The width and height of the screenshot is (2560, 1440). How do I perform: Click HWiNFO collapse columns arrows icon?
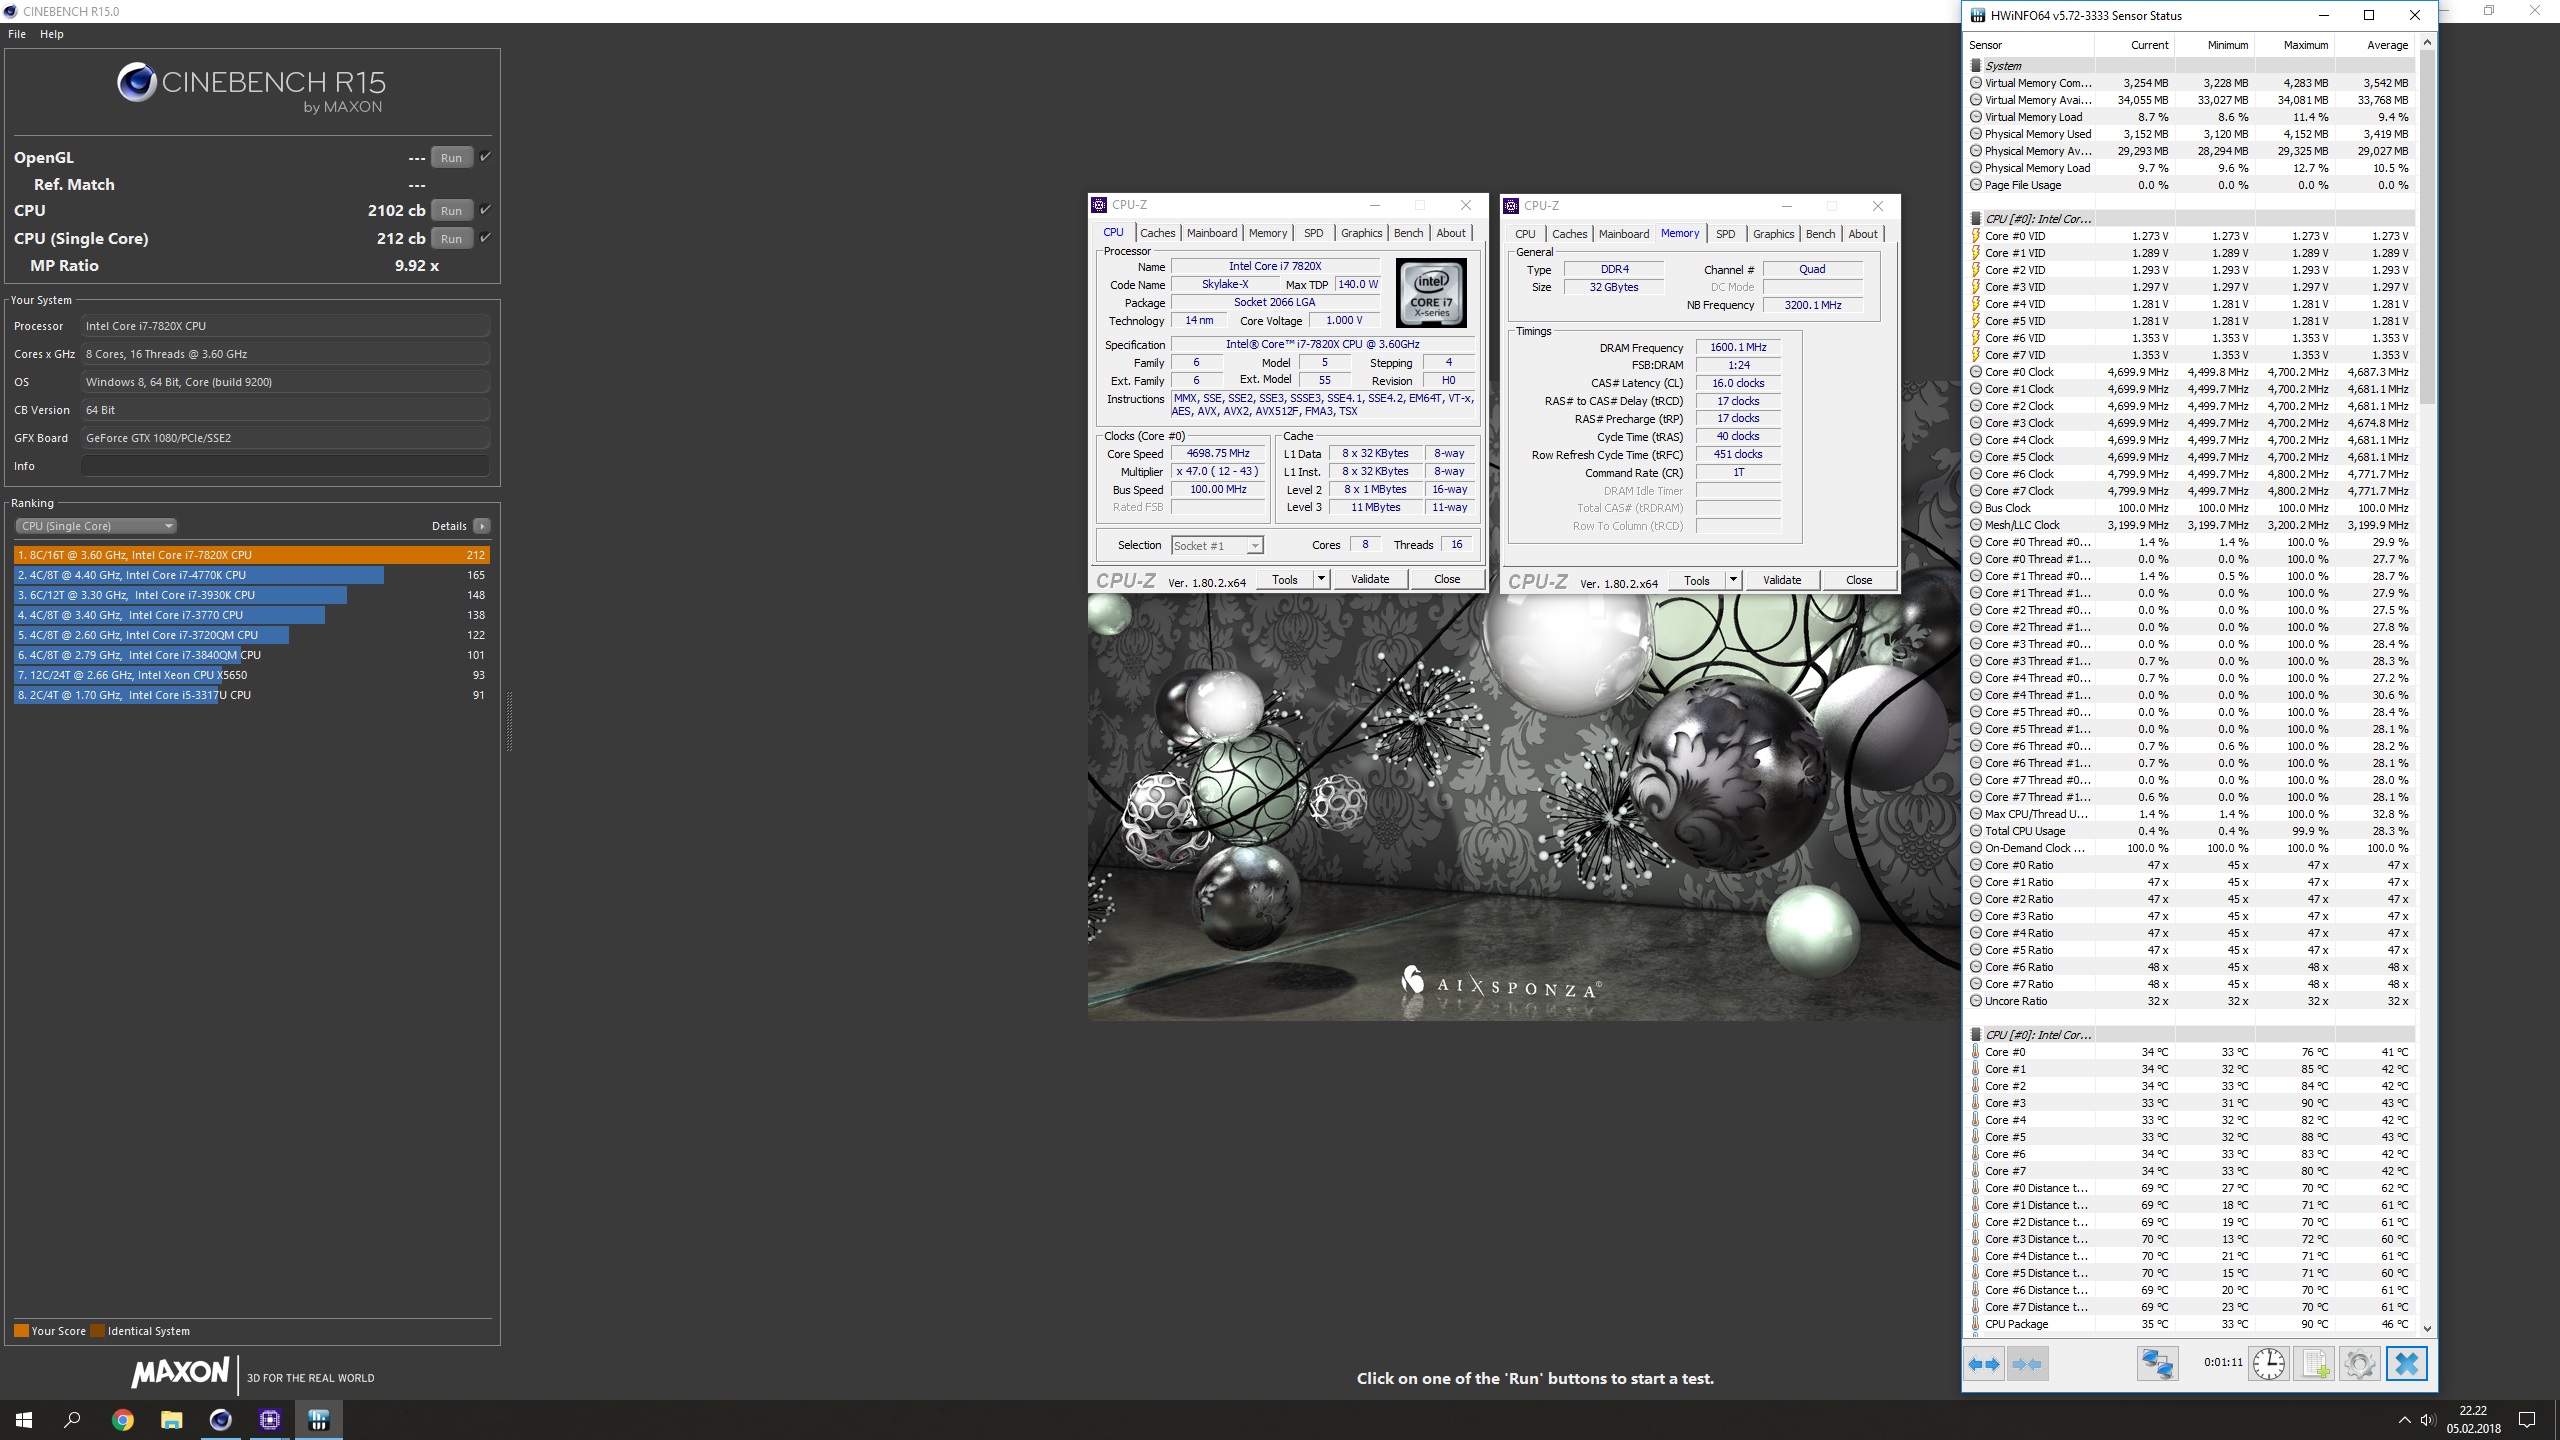pos(2027,1363)
